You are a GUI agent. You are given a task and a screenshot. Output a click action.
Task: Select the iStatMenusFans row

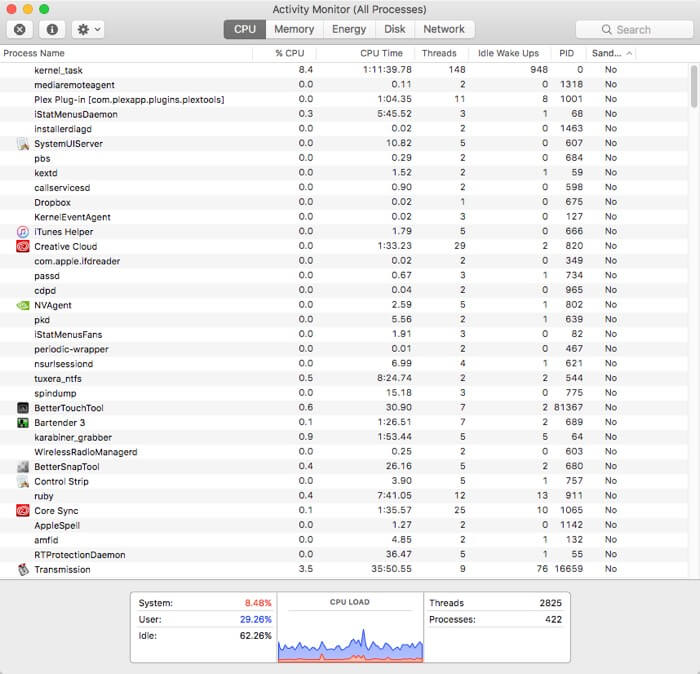344,334
